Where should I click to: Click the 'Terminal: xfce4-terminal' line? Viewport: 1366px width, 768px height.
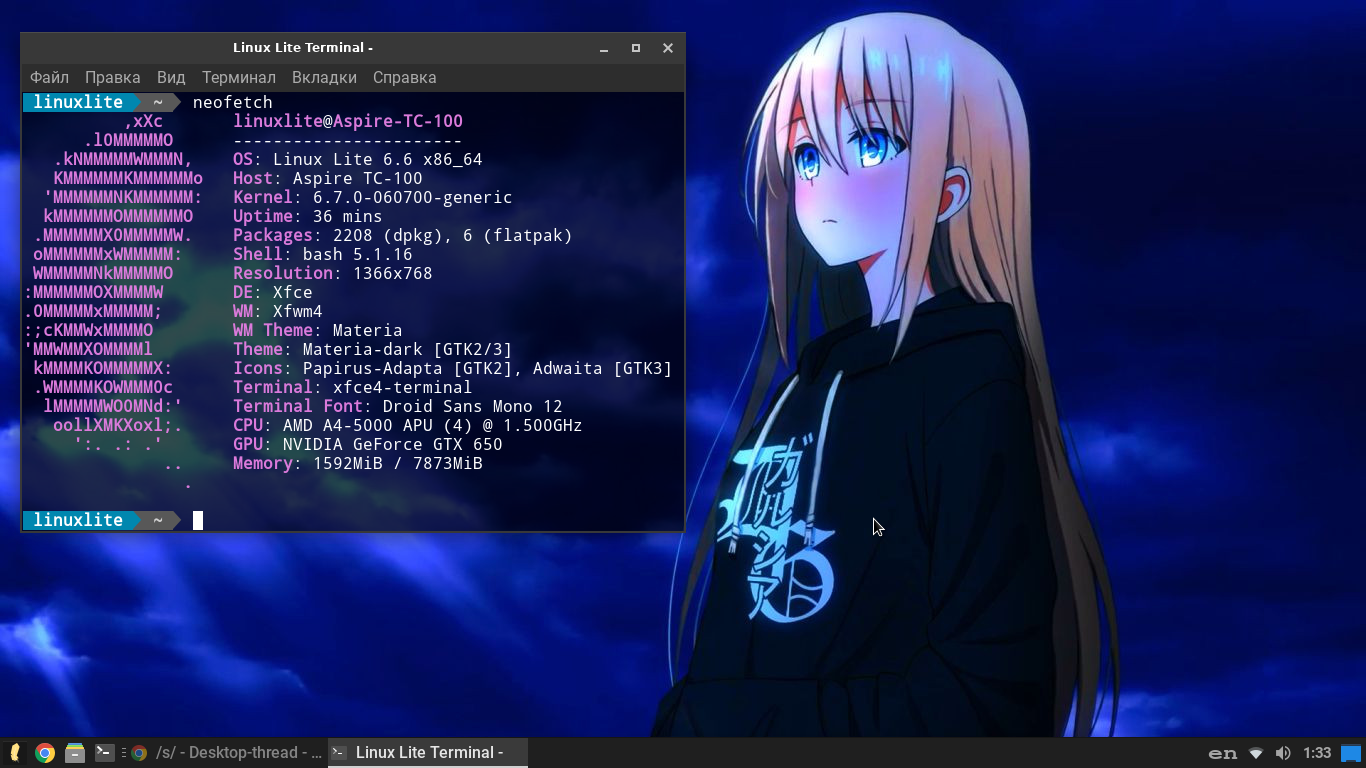pyautogui.click(x=353, y=387)
